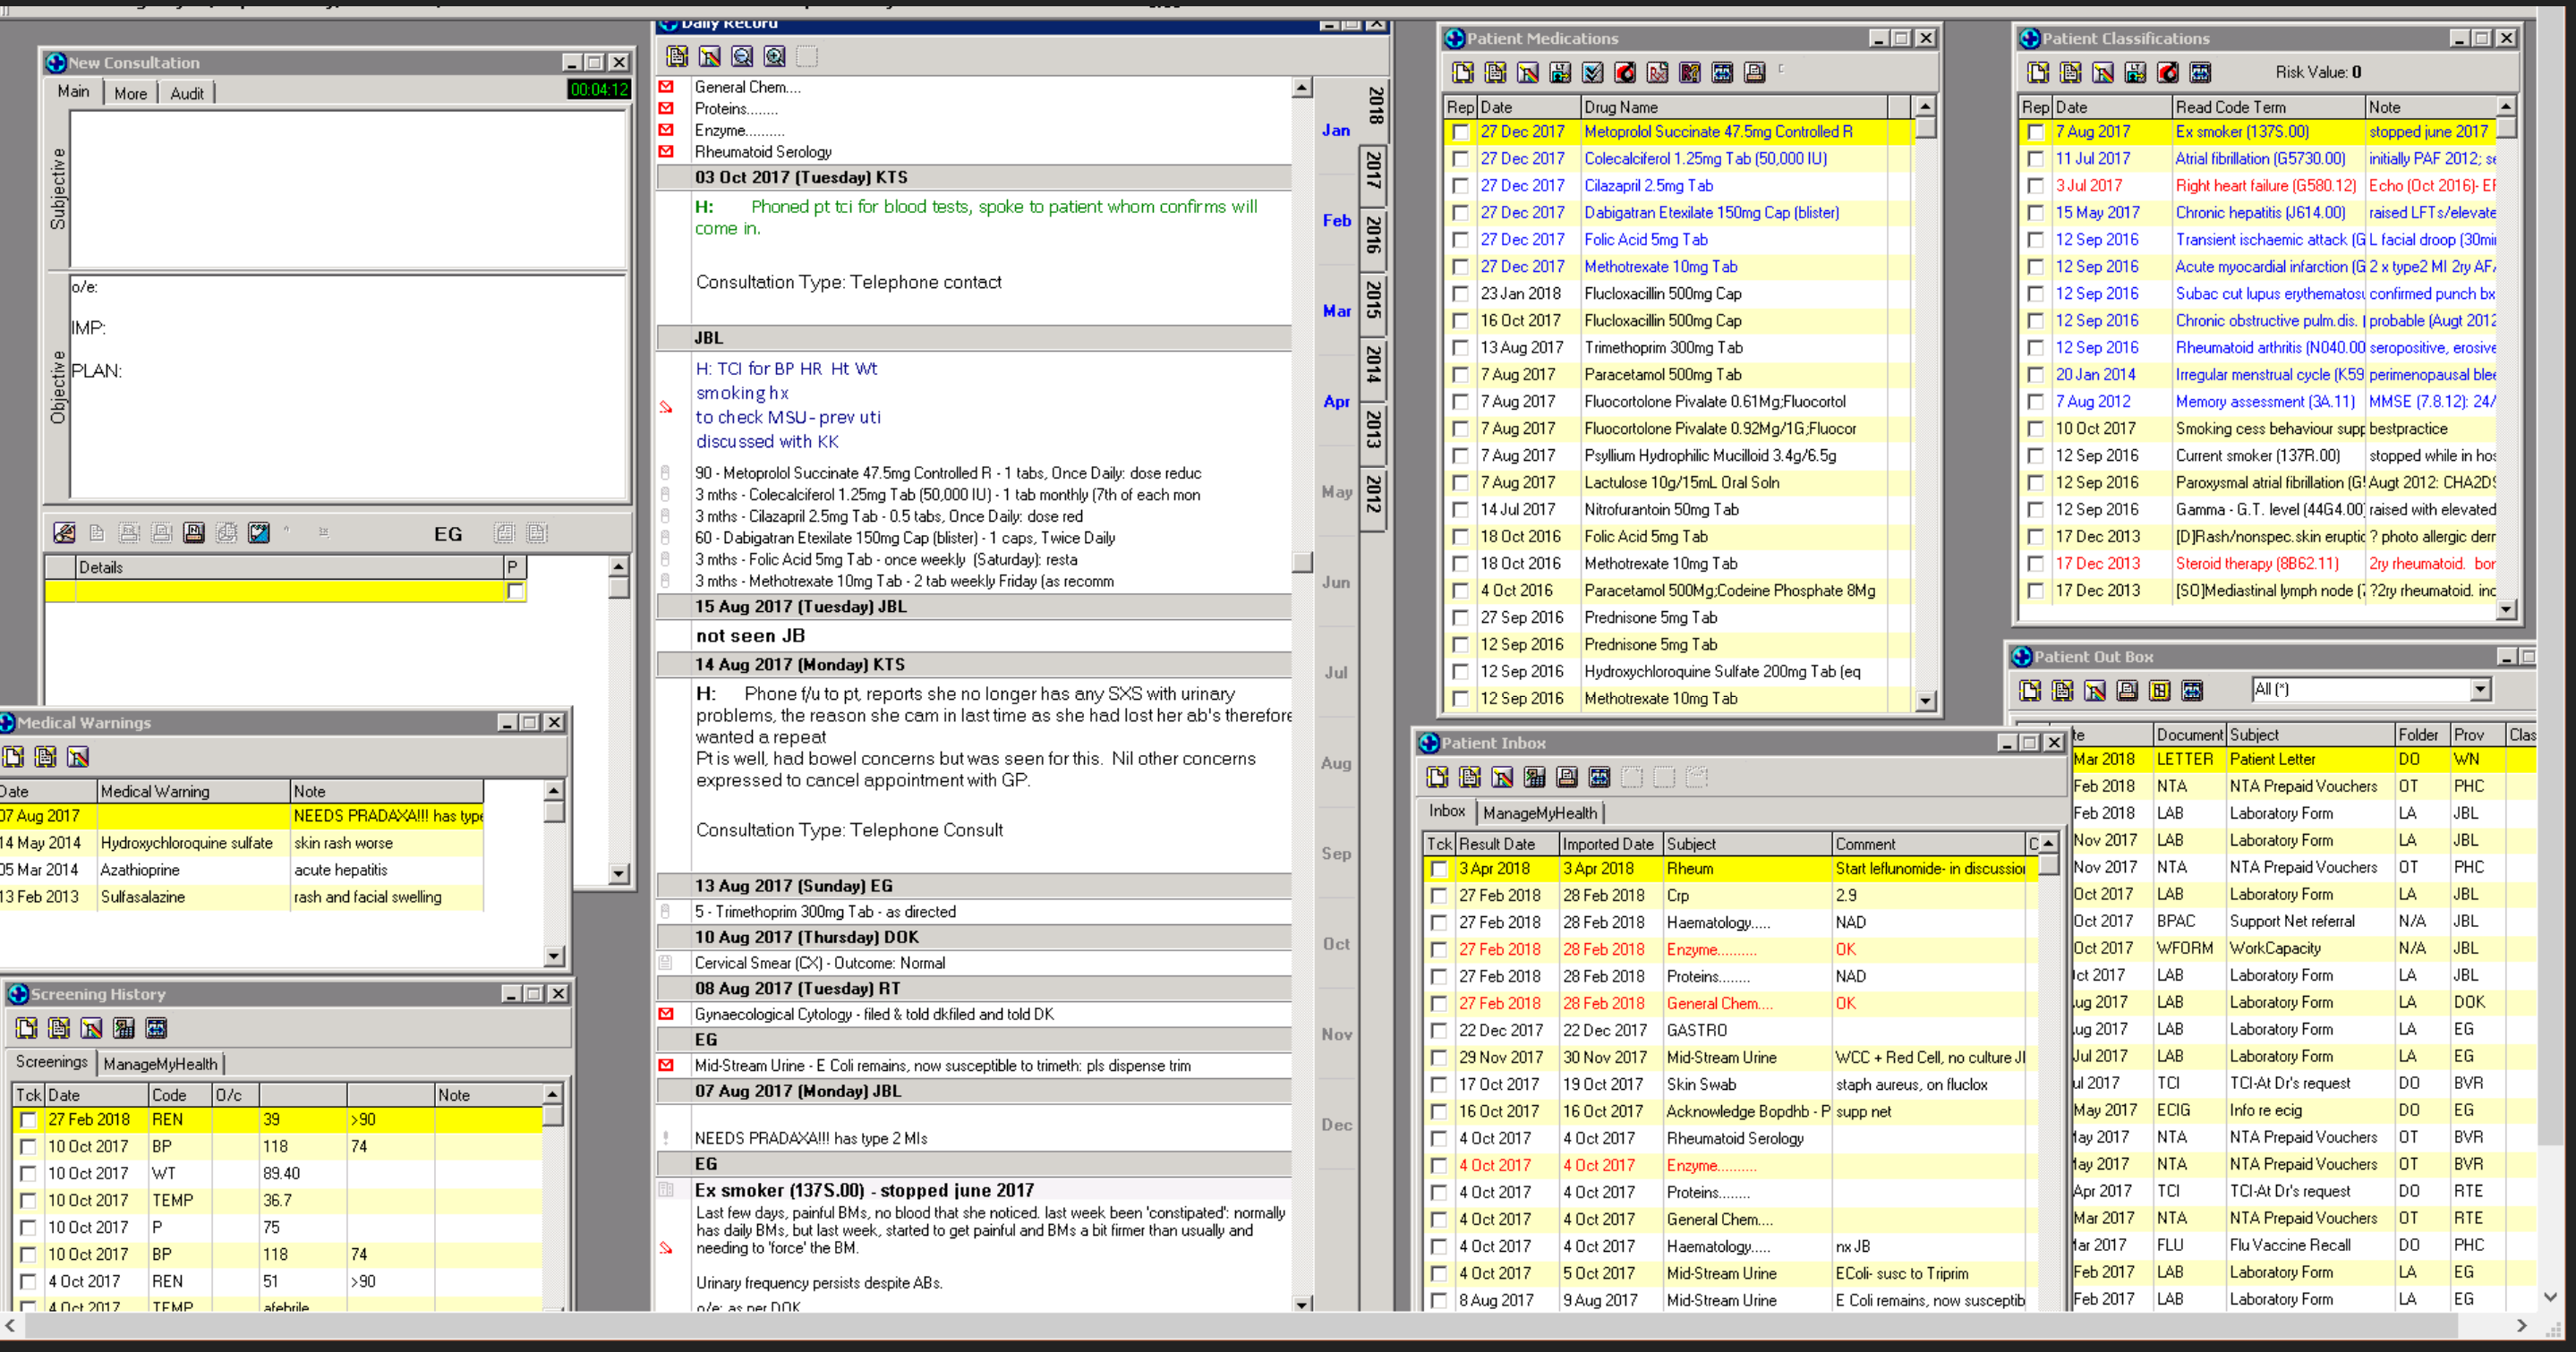Click the red-black circle icon in Patient Classifications

[2167, 72]
